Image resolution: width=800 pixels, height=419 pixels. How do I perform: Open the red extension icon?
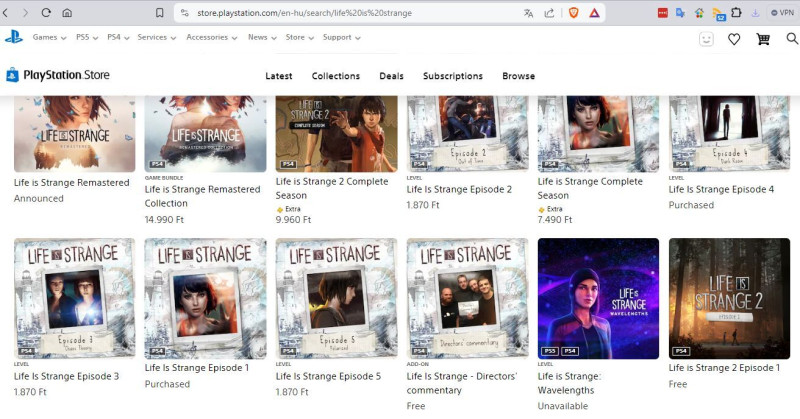pyautogui.click(x=663, y=13)
